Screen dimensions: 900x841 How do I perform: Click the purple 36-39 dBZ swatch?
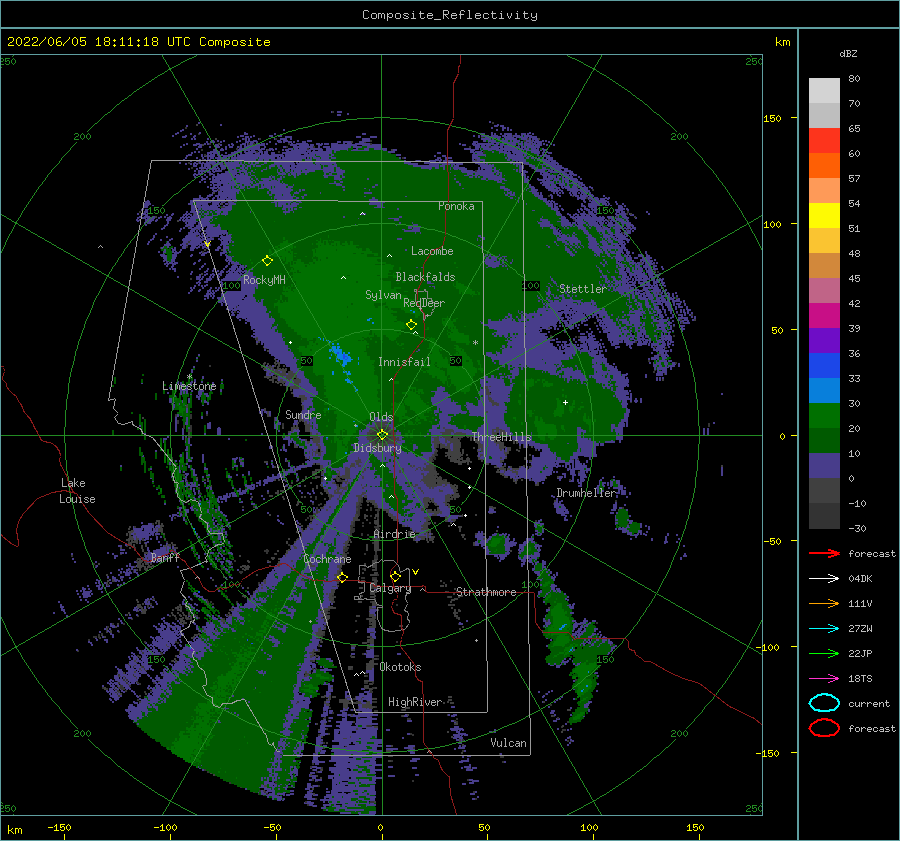coord(824,341)
